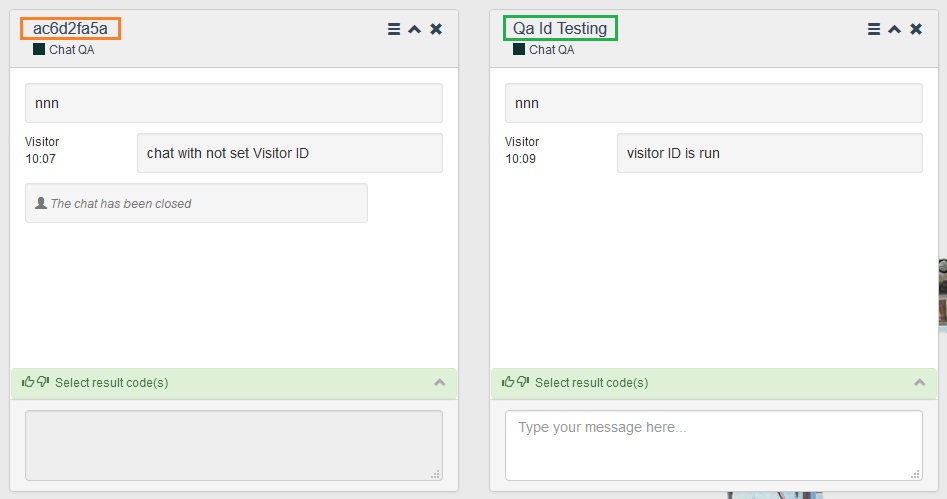Open Select result code(s) in left chat
Screen dimensions: 947x499
coord(112,382)
